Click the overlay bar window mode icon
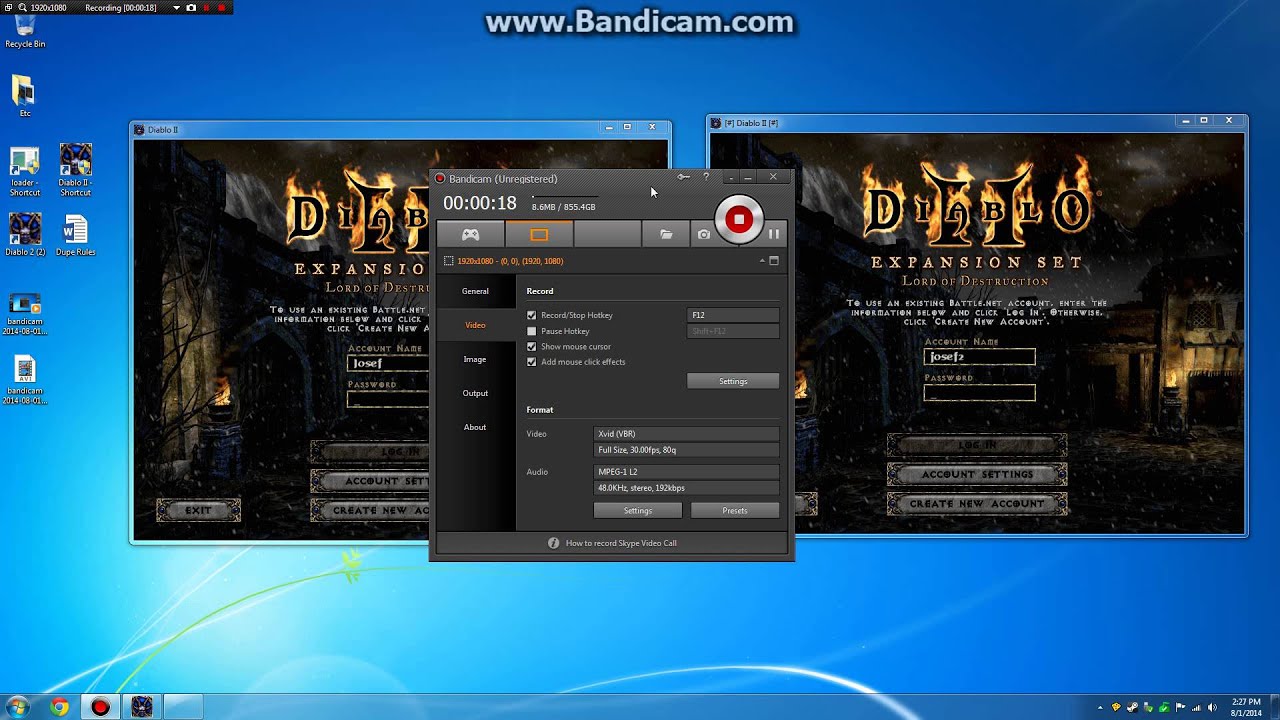 pos(7,7)
